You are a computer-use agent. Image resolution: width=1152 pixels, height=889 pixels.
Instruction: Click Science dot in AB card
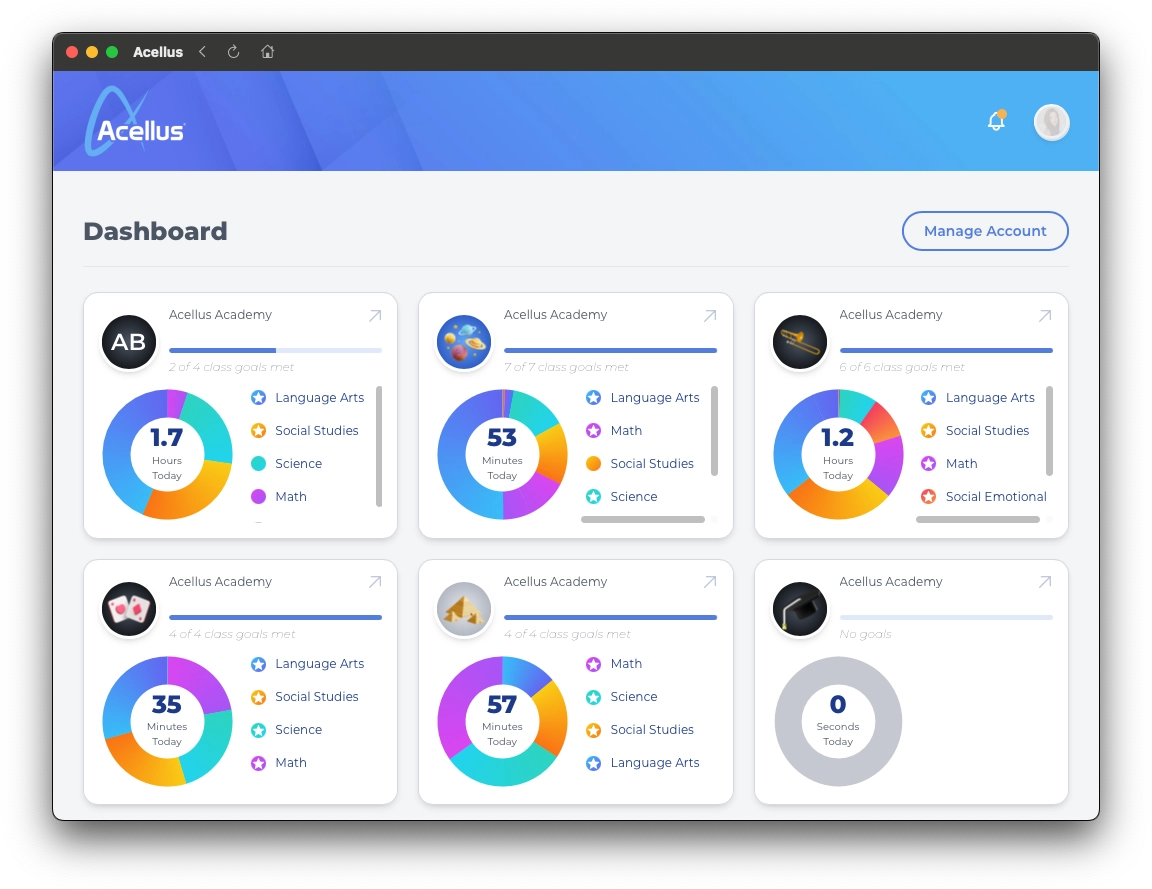(259, 464)
